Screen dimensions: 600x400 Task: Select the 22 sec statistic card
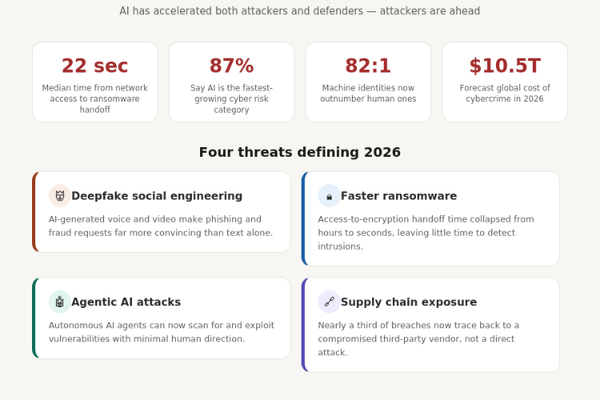click(x=95, y=82)
